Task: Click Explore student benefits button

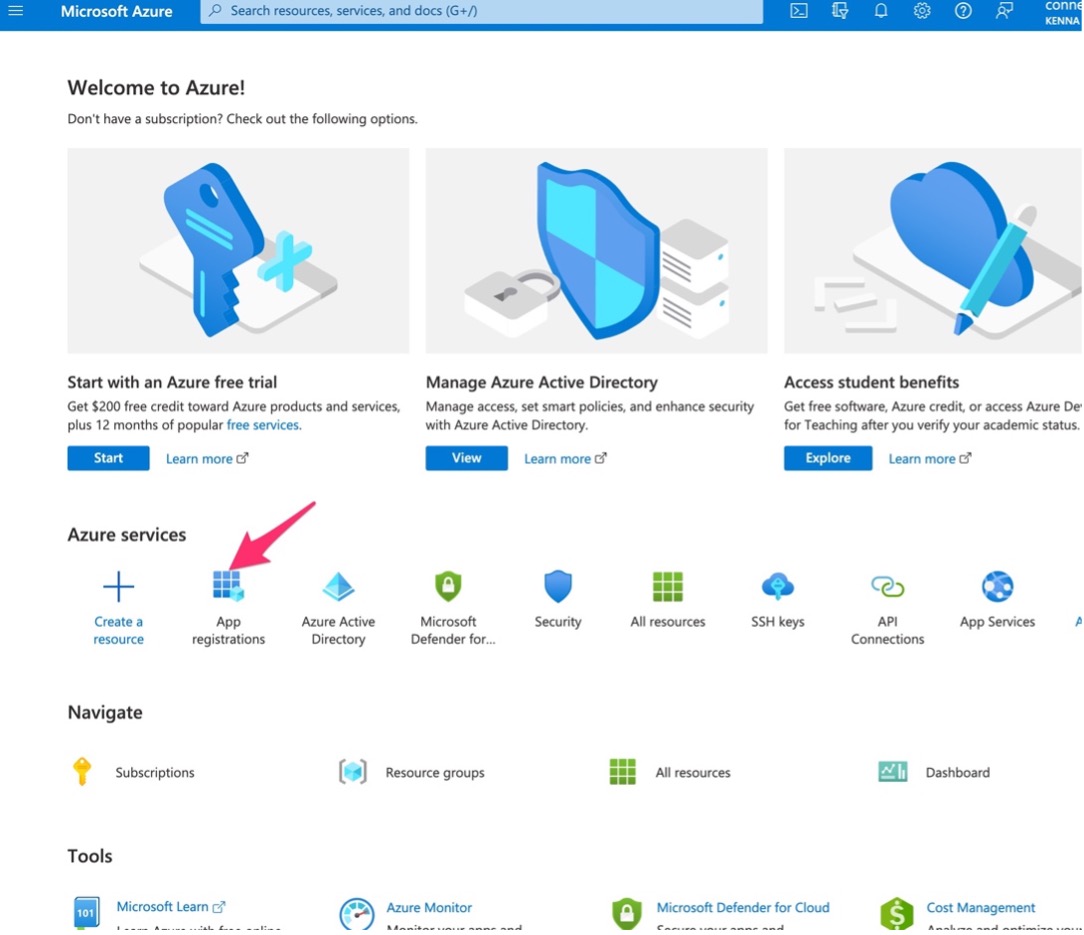Action: point(828,458)
